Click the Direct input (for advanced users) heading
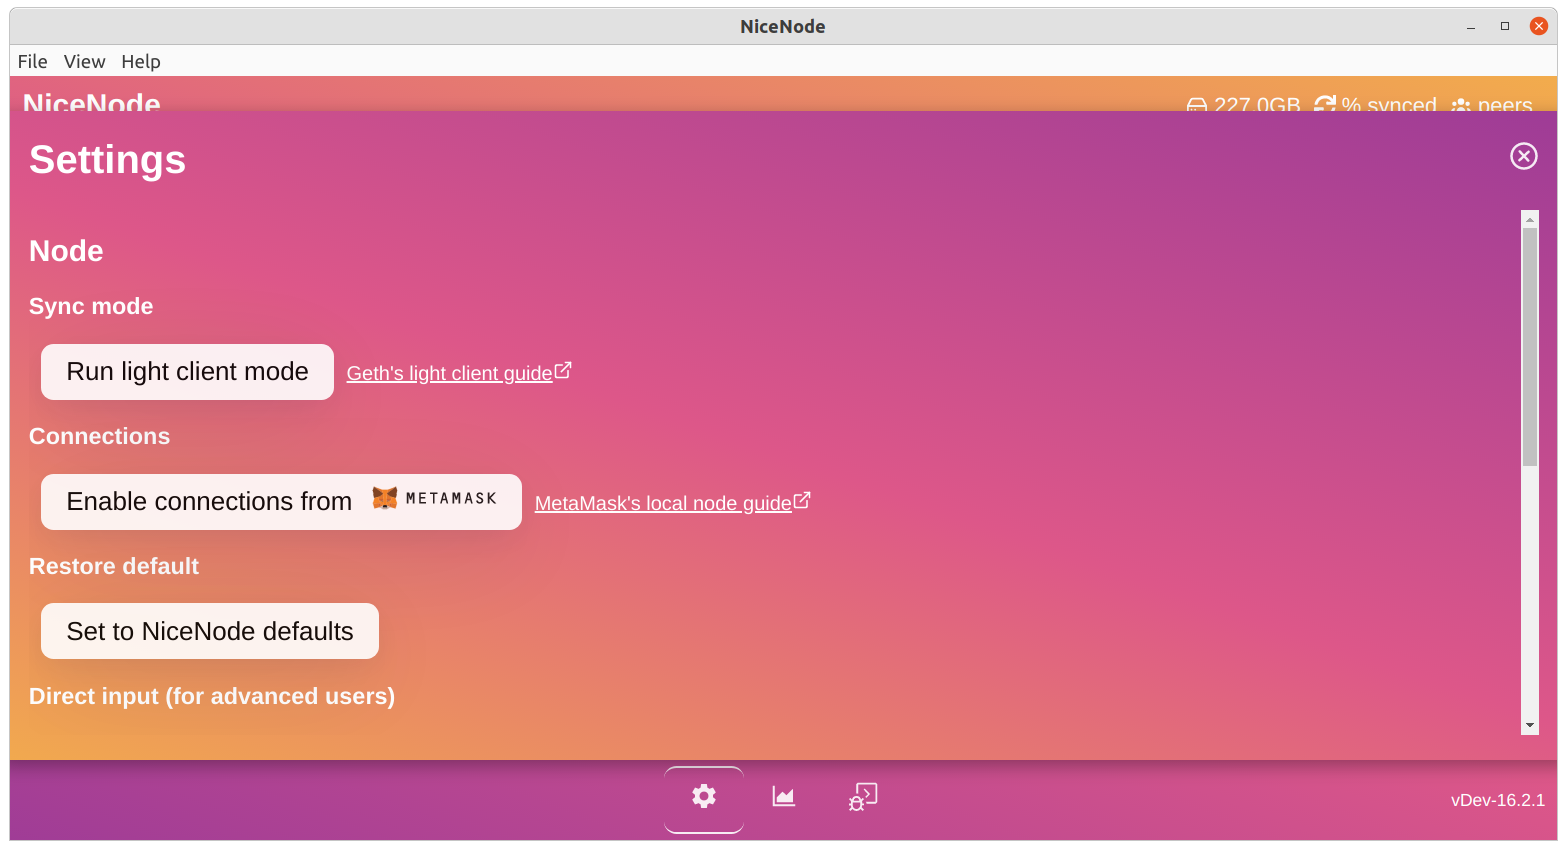This screenshot has height=850, width=1567. click(x=212, y=696)
